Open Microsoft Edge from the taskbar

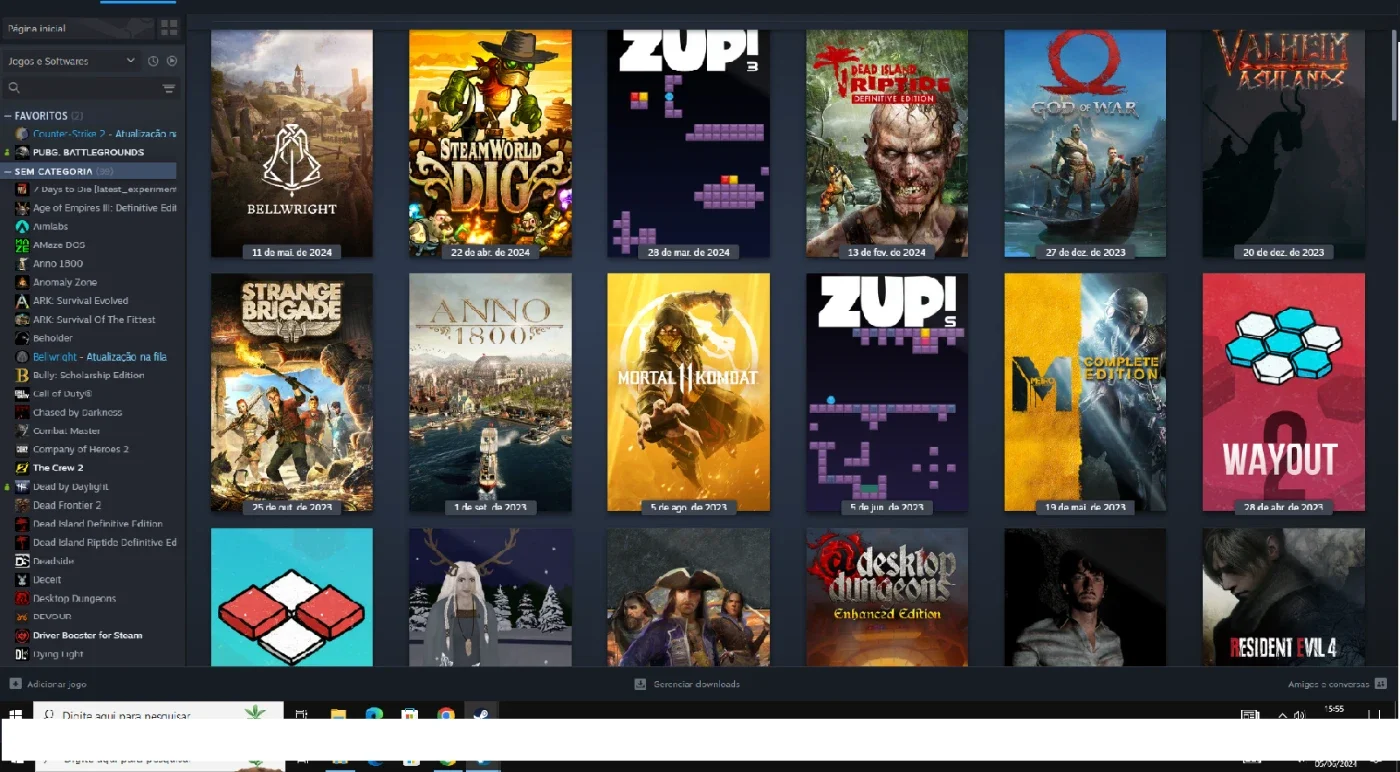coord(374,715)
